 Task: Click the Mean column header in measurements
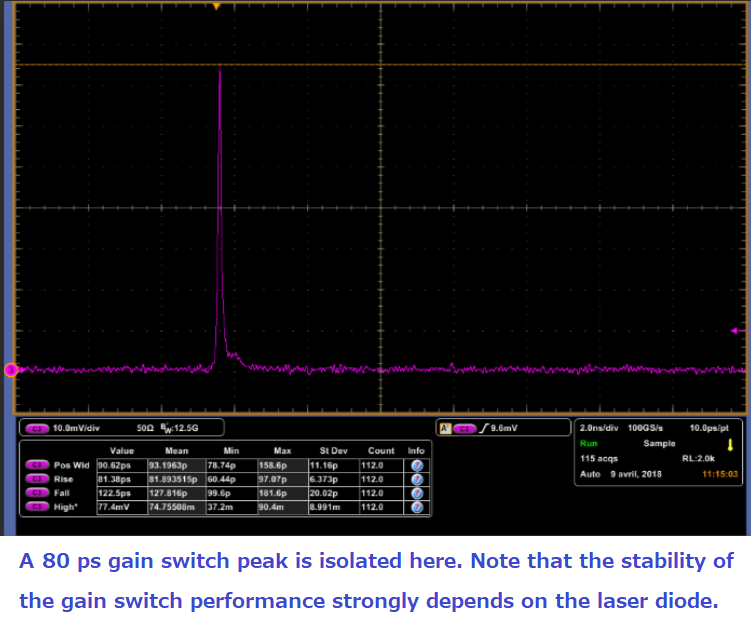point(174,451)
